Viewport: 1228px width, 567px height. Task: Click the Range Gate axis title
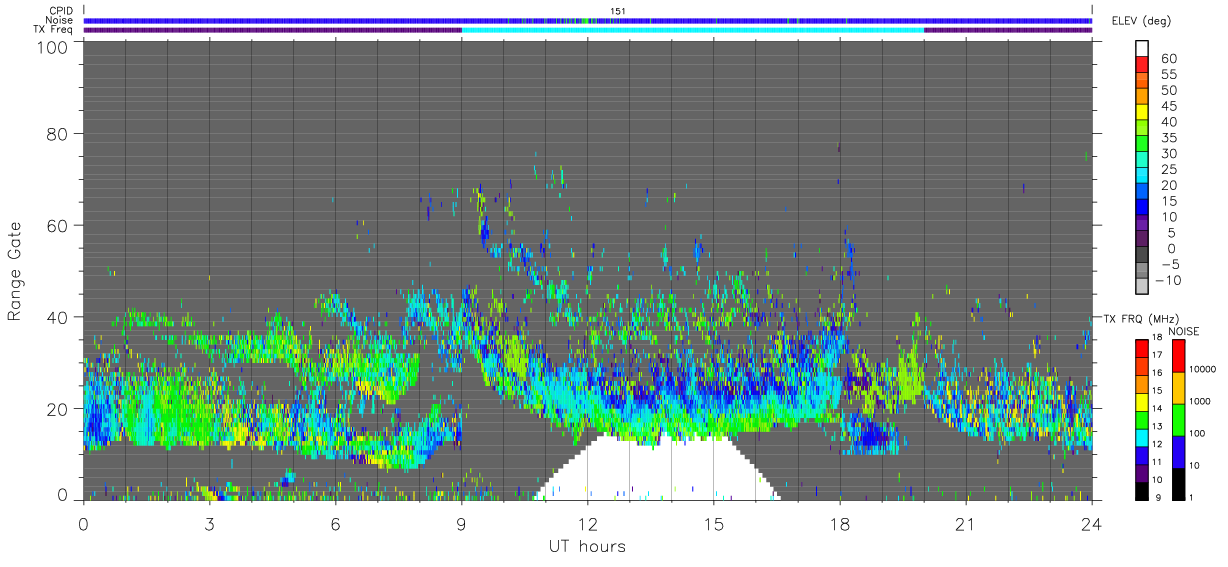click(16, 271)
